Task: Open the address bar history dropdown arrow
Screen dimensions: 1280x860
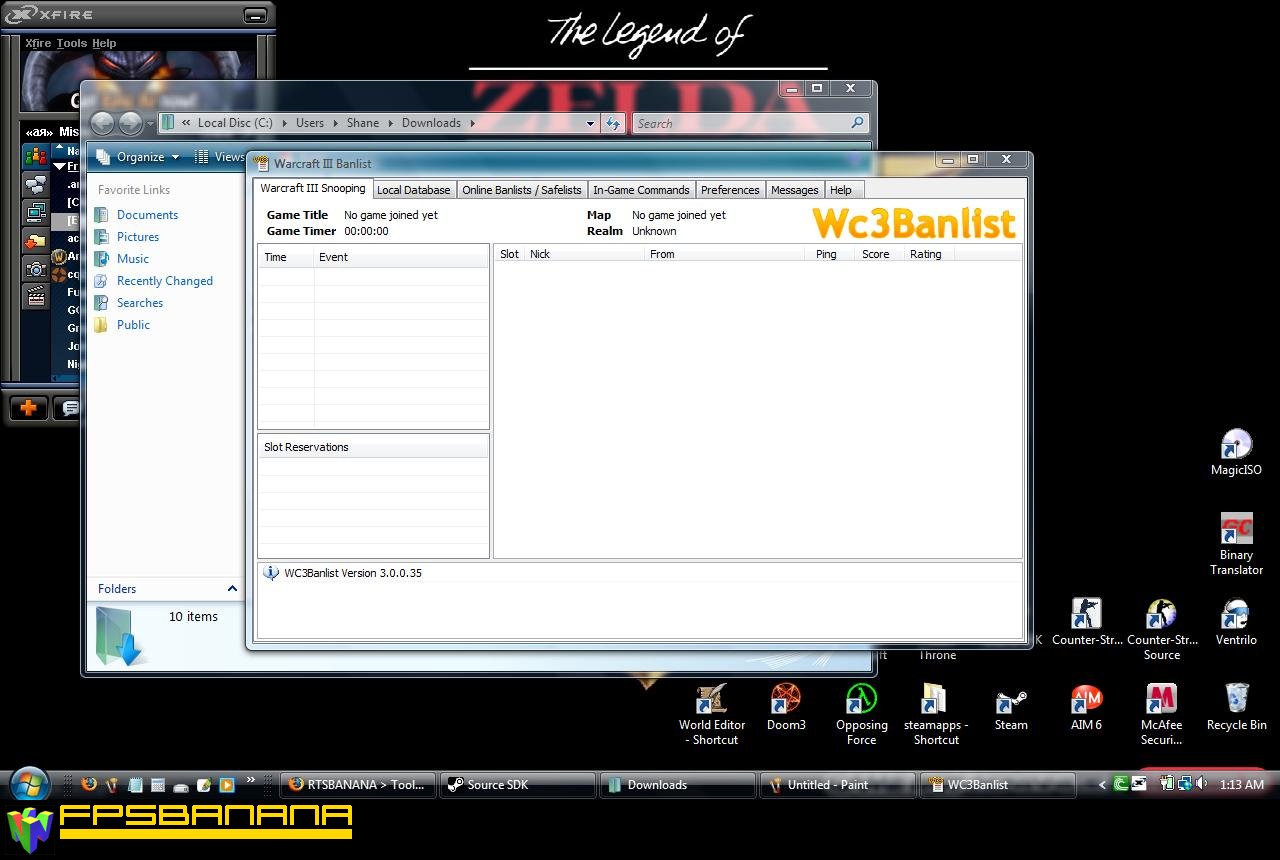Action: (590, 123)
